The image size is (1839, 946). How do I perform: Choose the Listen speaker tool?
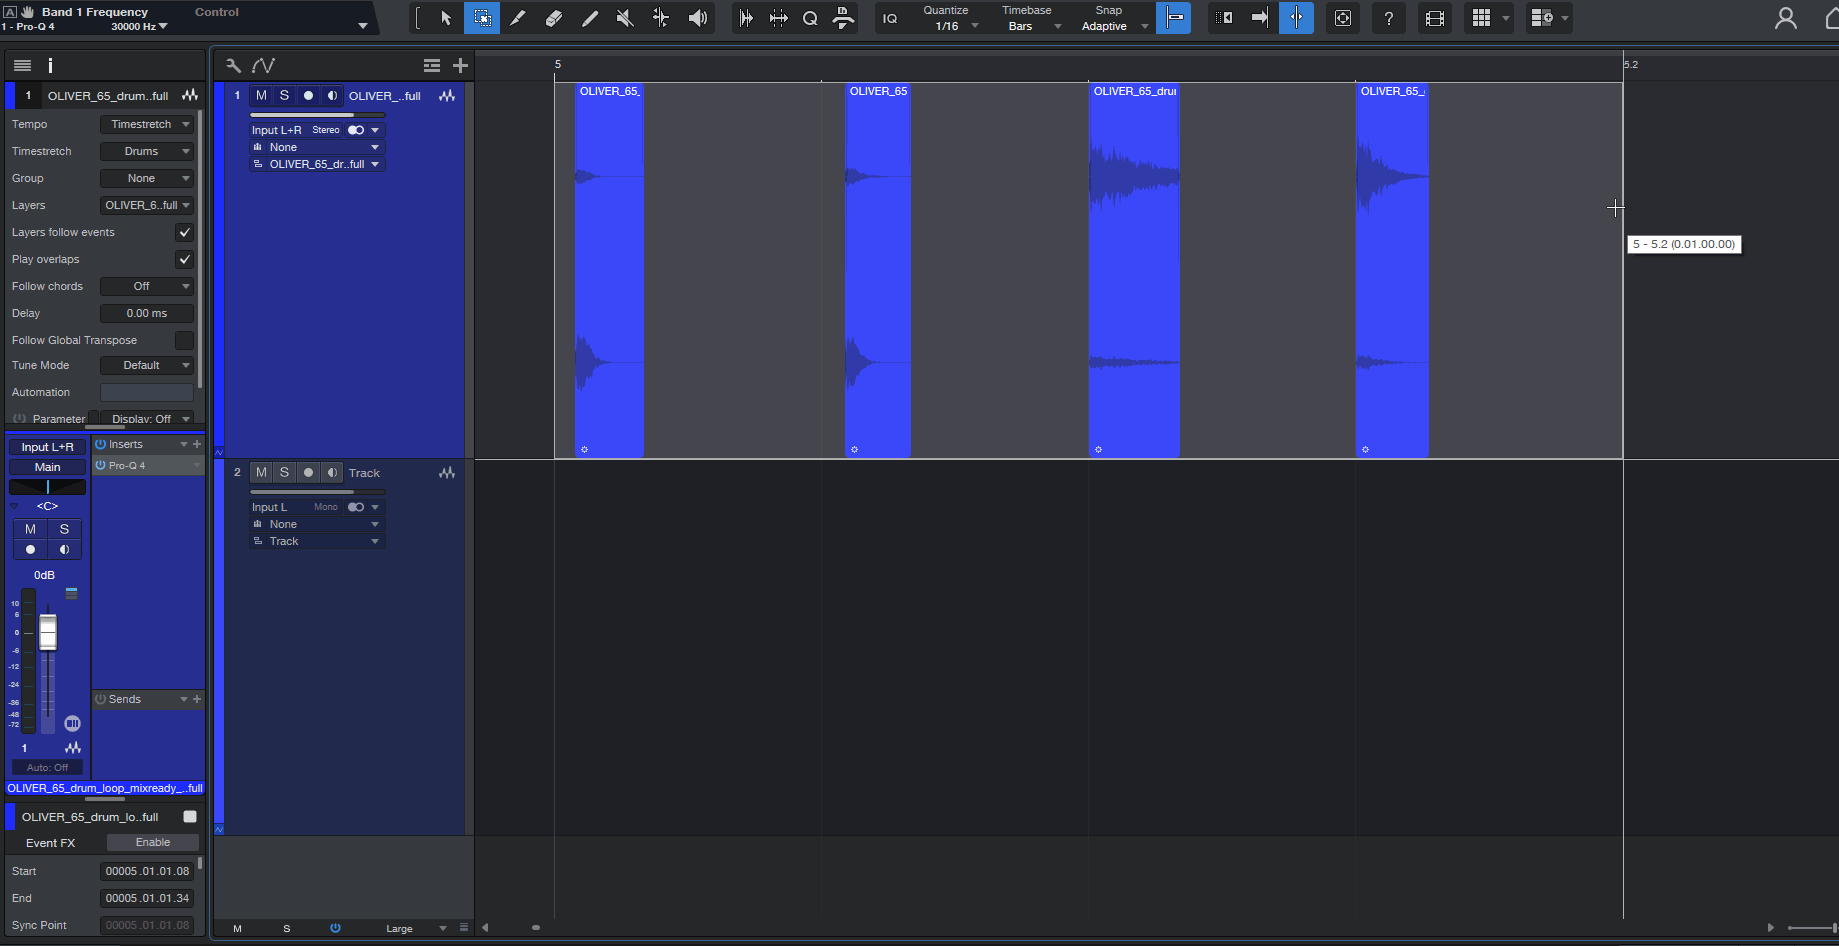698,18
